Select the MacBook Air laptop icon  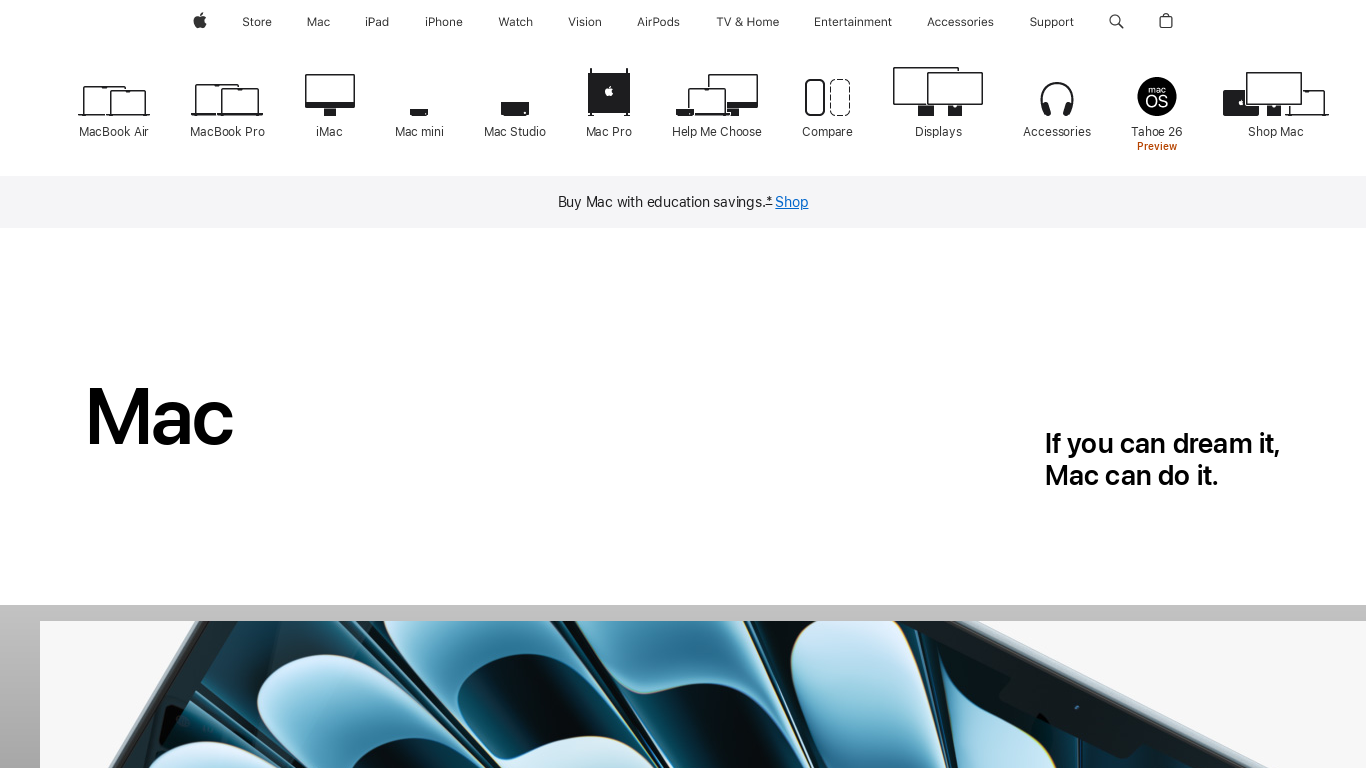[114, 101]
